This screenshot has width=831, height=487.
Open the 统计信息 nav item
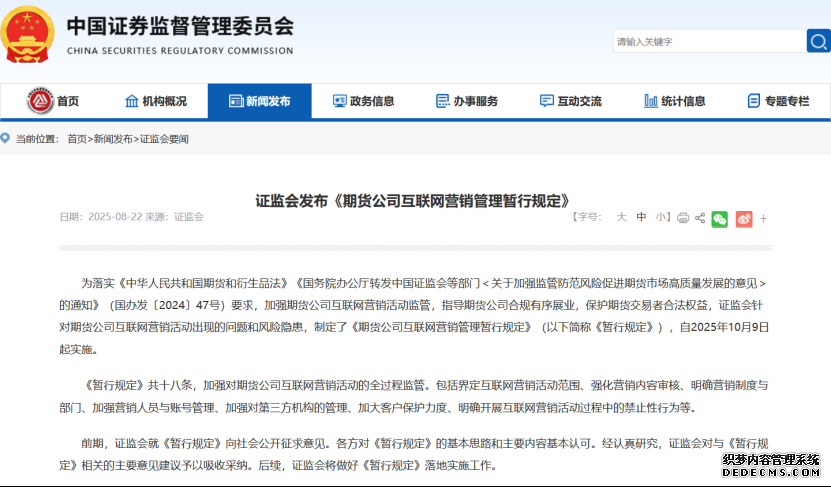675,101
